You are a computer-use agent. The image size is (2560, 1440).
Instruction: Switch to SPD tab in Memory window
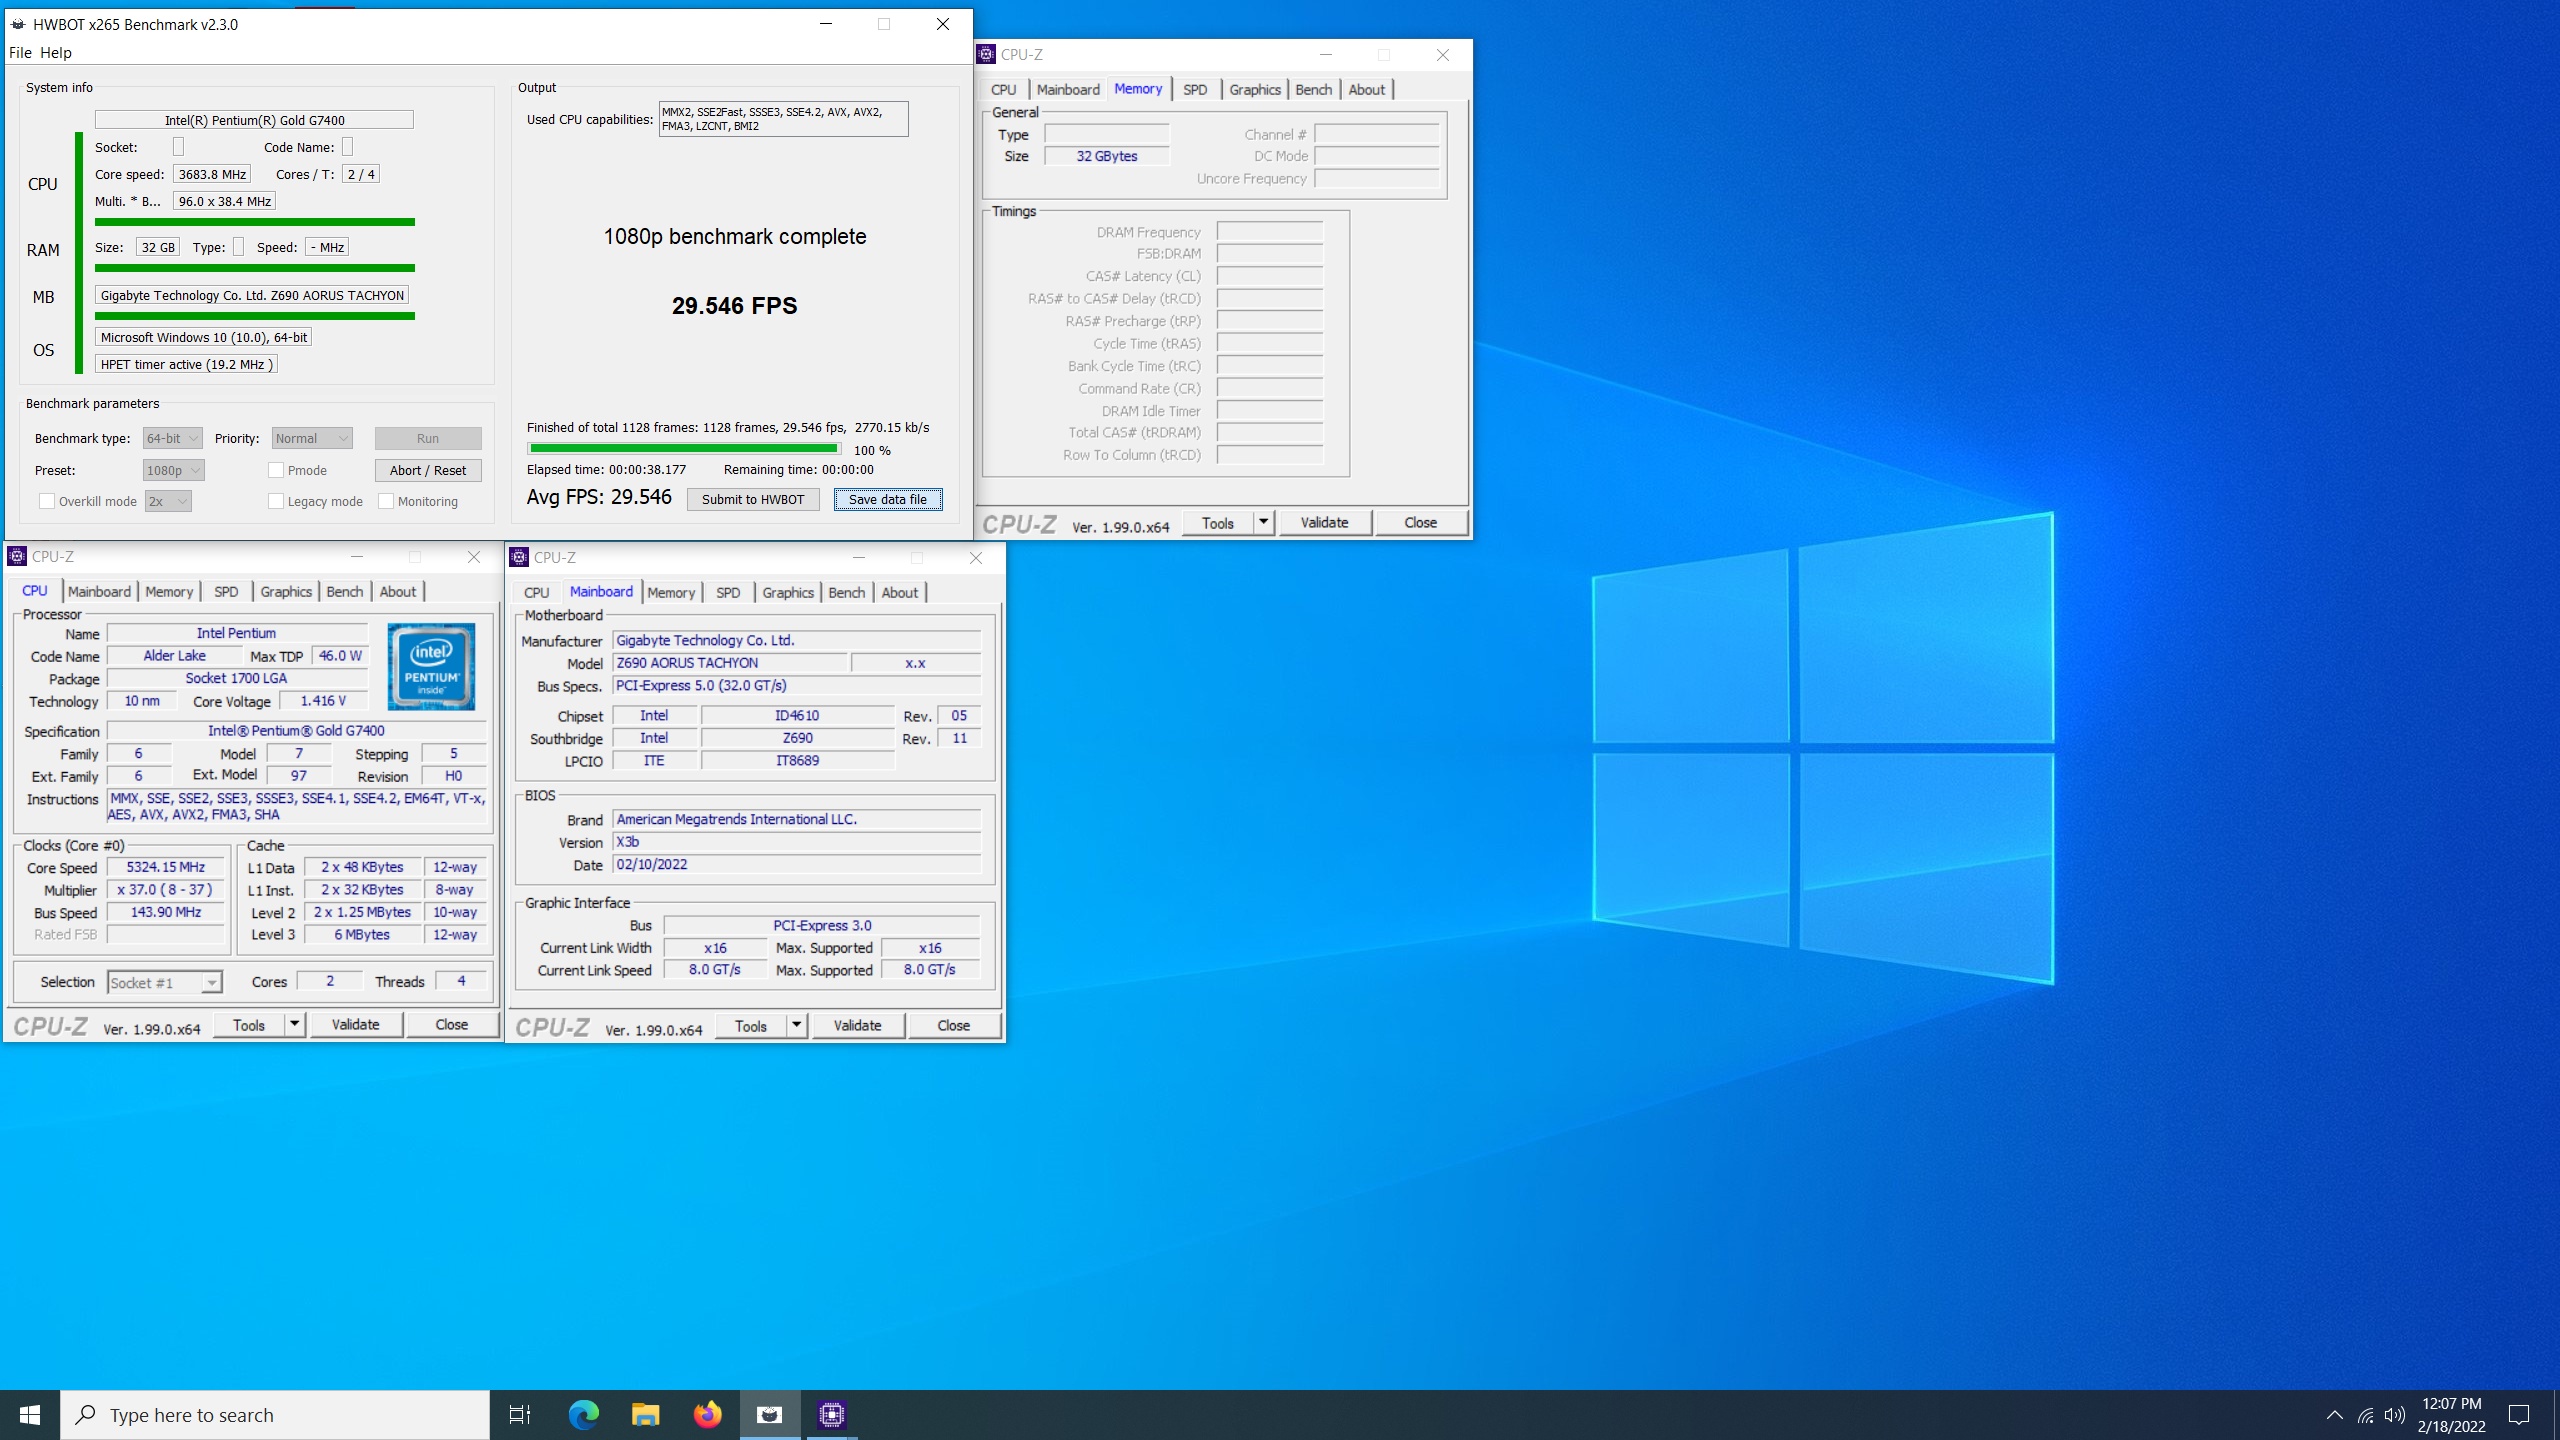1195,89
